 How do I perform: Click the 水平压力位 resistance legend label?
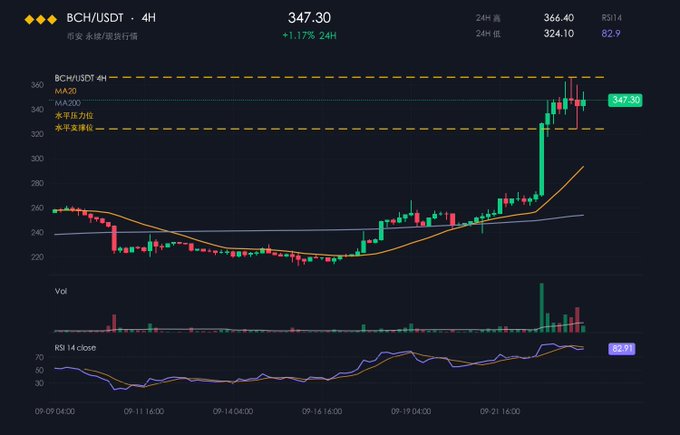tap(74, 115)
